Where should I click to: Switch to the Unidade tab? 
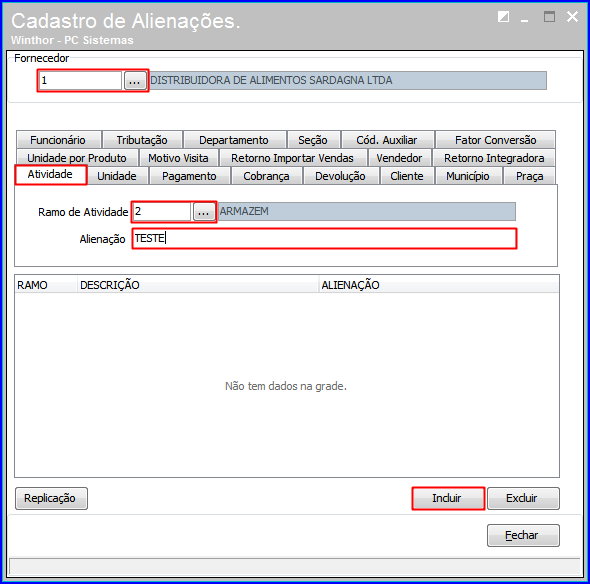point(117,176)
